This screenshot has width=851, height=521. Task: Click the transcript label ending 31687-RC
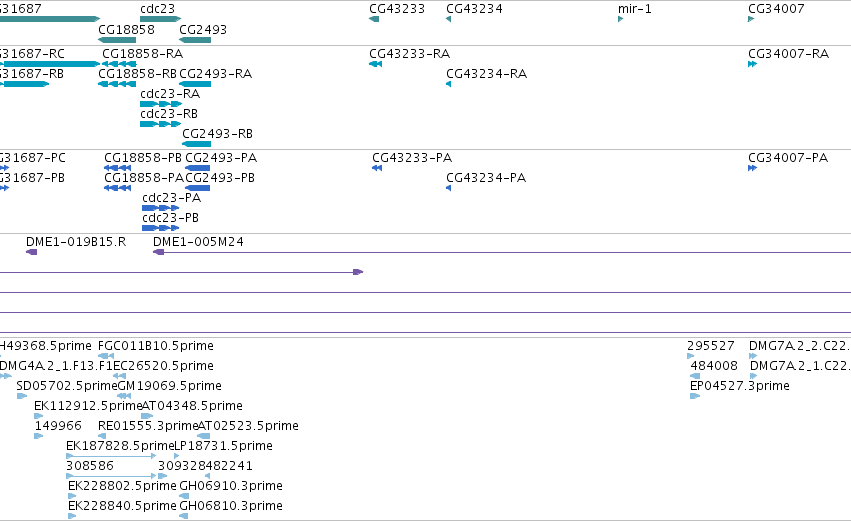(33, 54)
